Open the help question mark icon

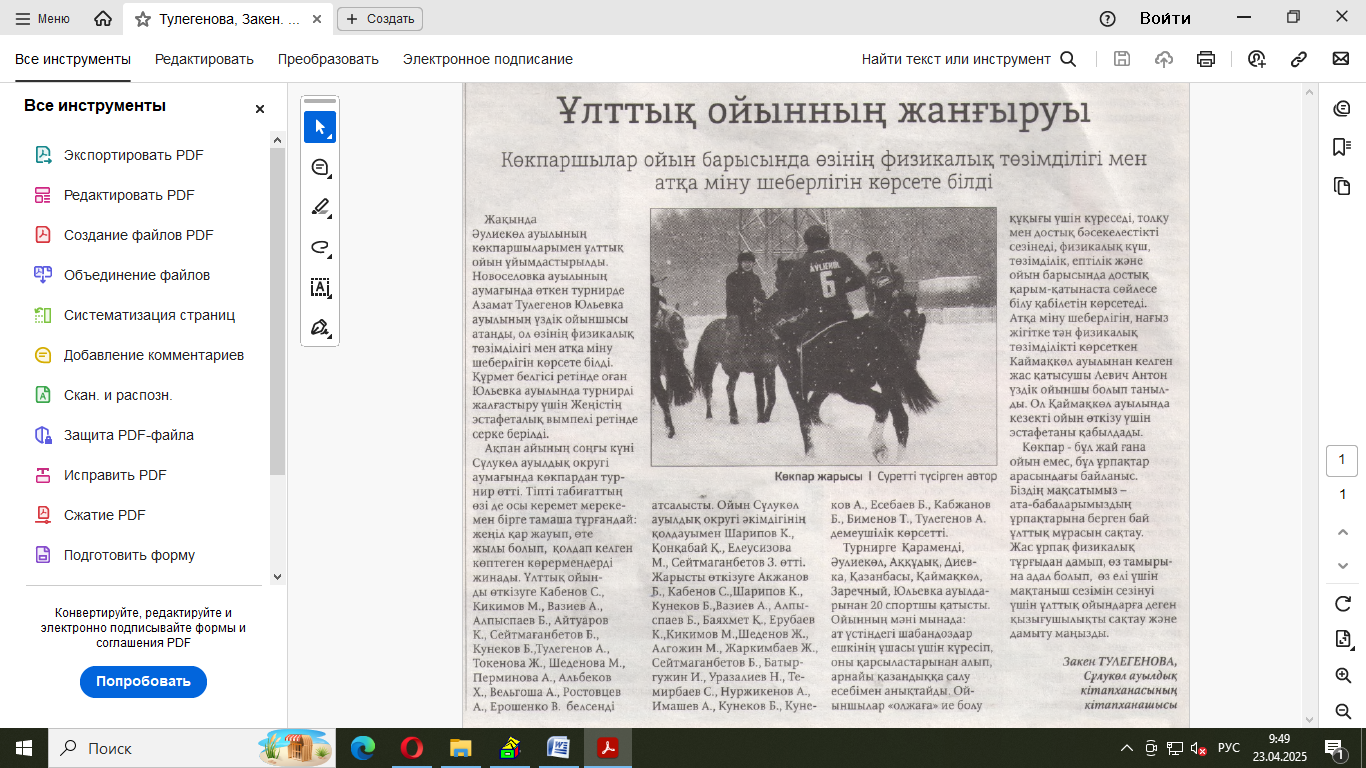point(1107,18)
